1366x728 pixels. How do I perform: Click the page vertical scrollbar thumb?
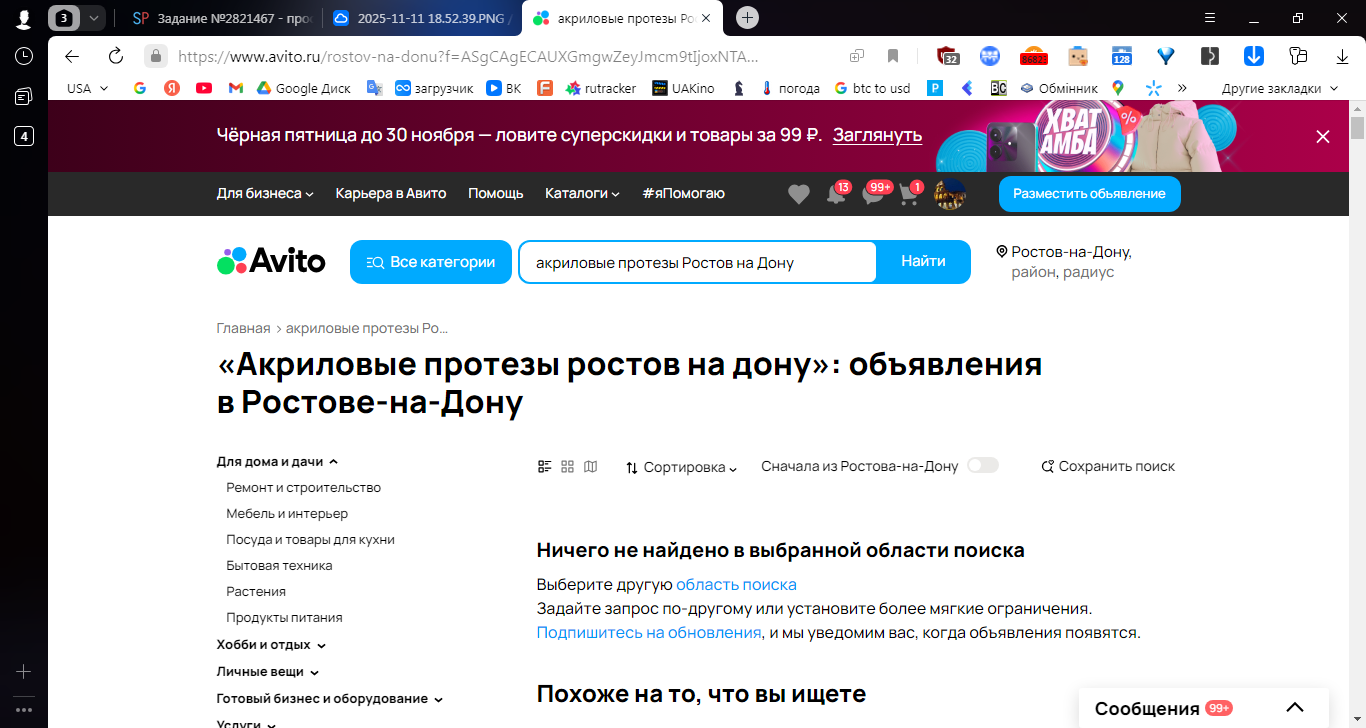pos(1357,128)
